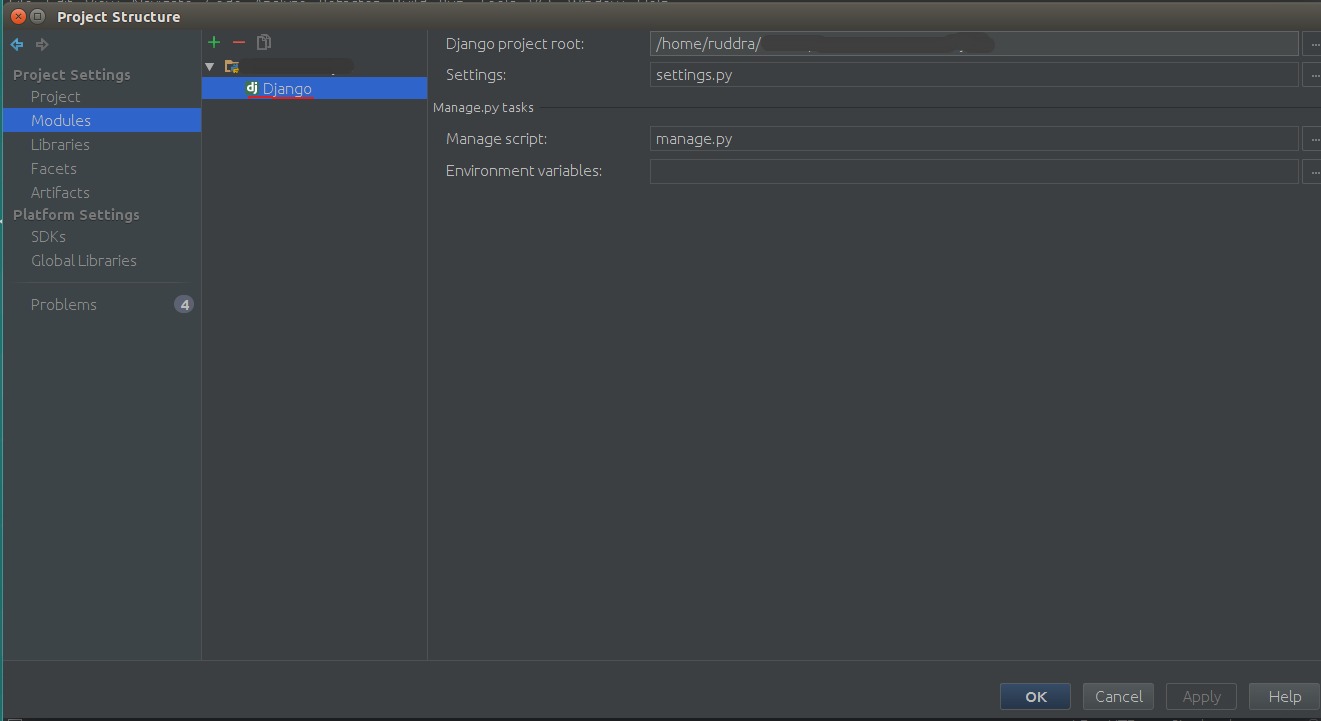Browse for the Settings file
This screenshot has width=1321, height=721.
click(x=1312, y=75)
